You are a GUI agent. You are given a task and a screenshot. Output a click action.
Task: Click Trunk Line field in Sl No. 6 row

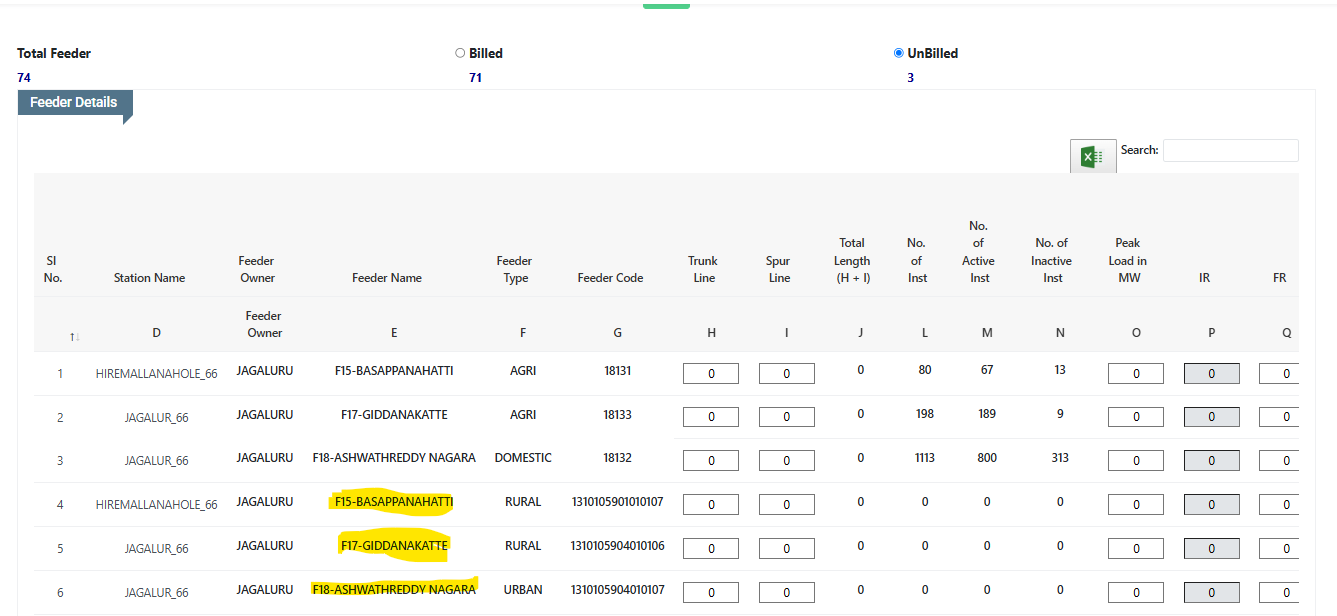click(711, 593)
